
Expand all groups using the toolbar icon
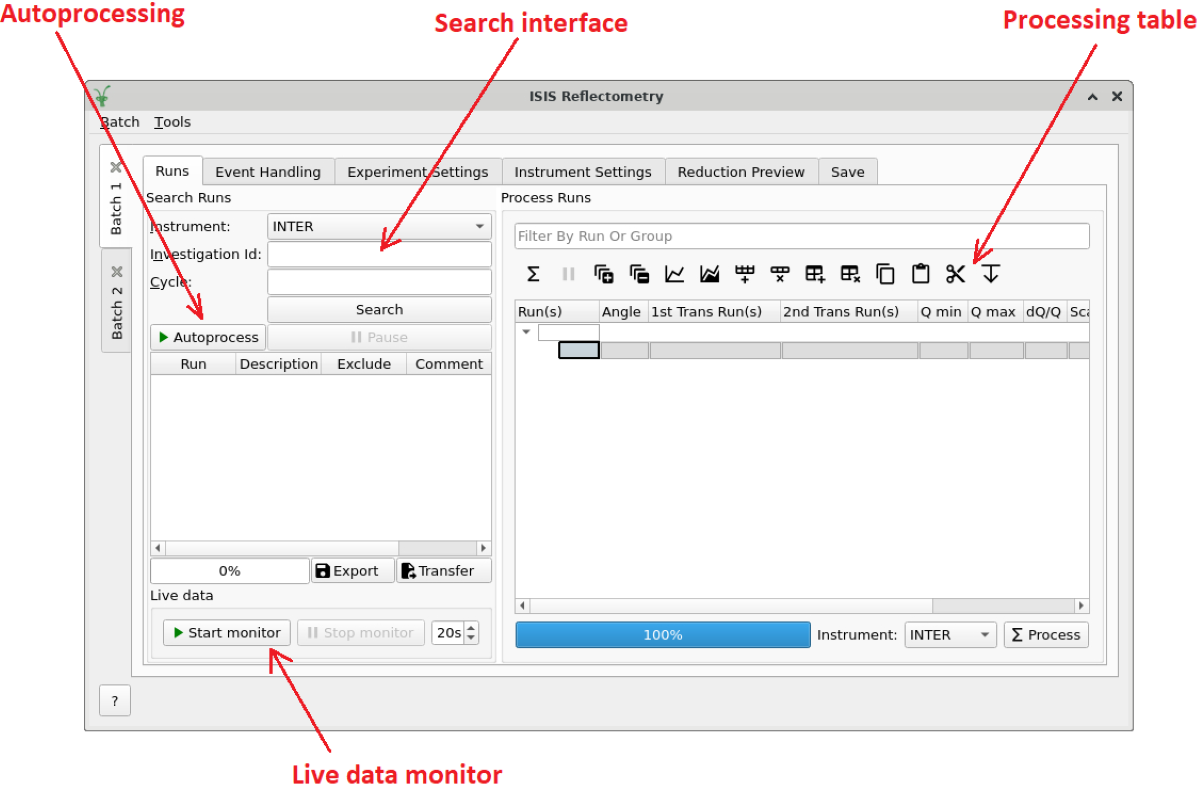(x=603, y=274)
